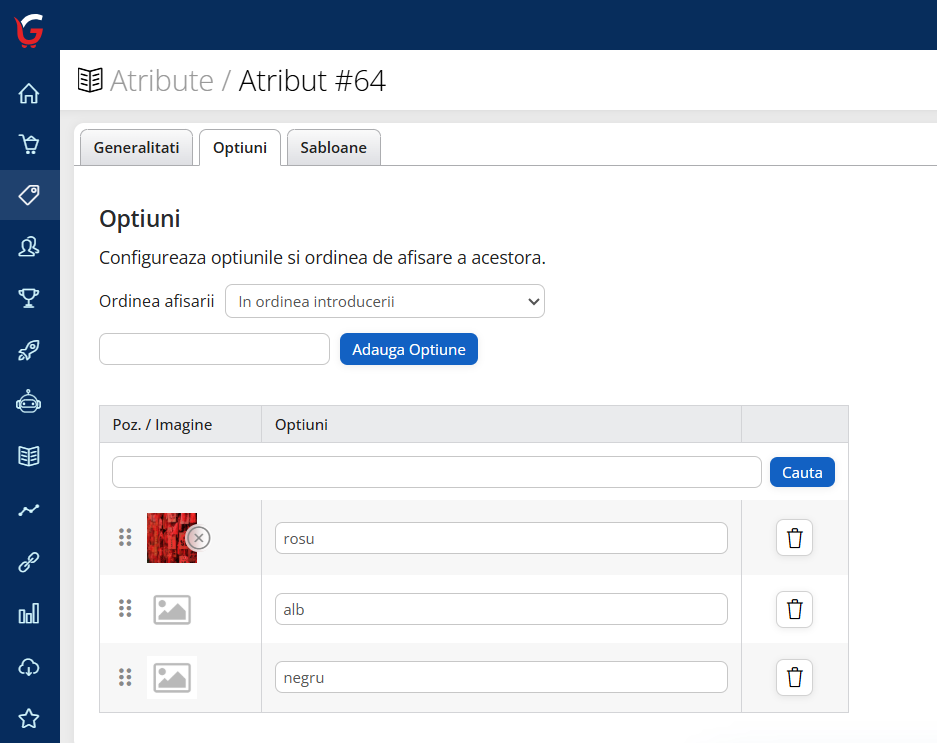Click the negru option text field
Viewport: 937px width, 743px height.
point(501,677)
